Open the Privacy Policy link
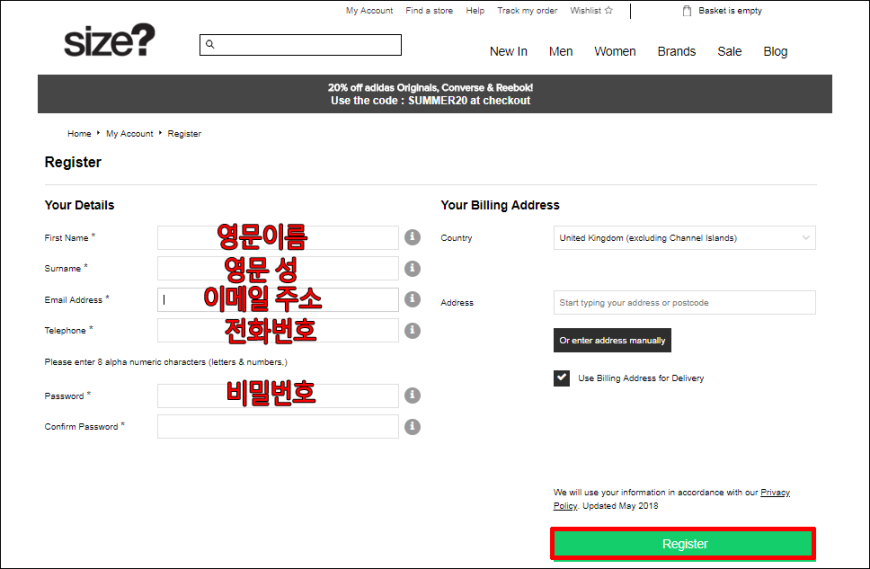 coord(775,492)
